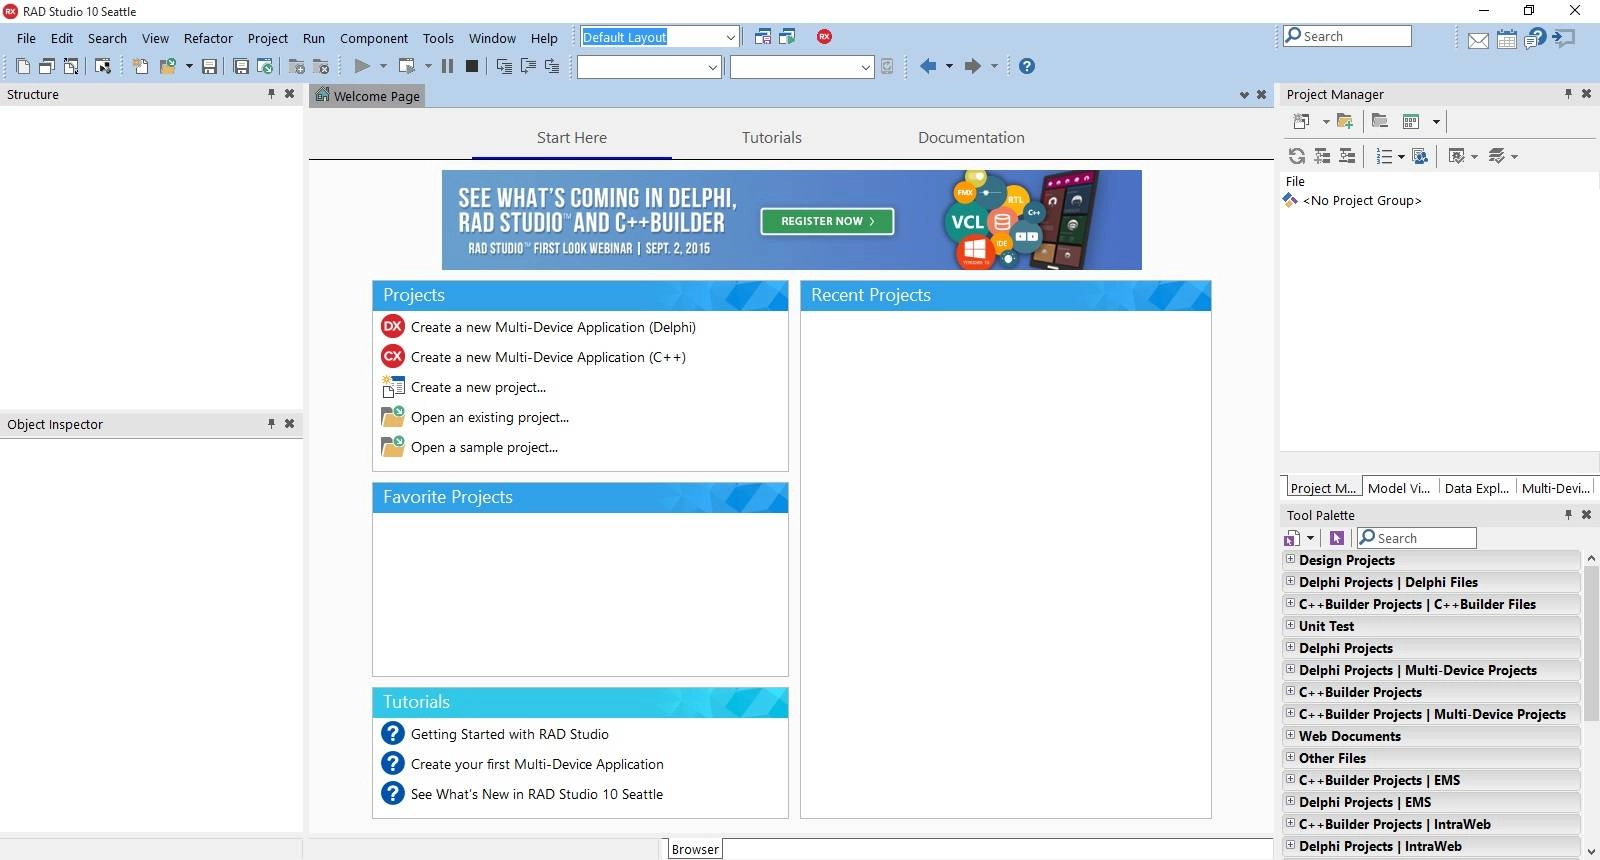The image size is (1600, 860).
Task: Click the red RX icon in layout toolbar
Action: 824,37
